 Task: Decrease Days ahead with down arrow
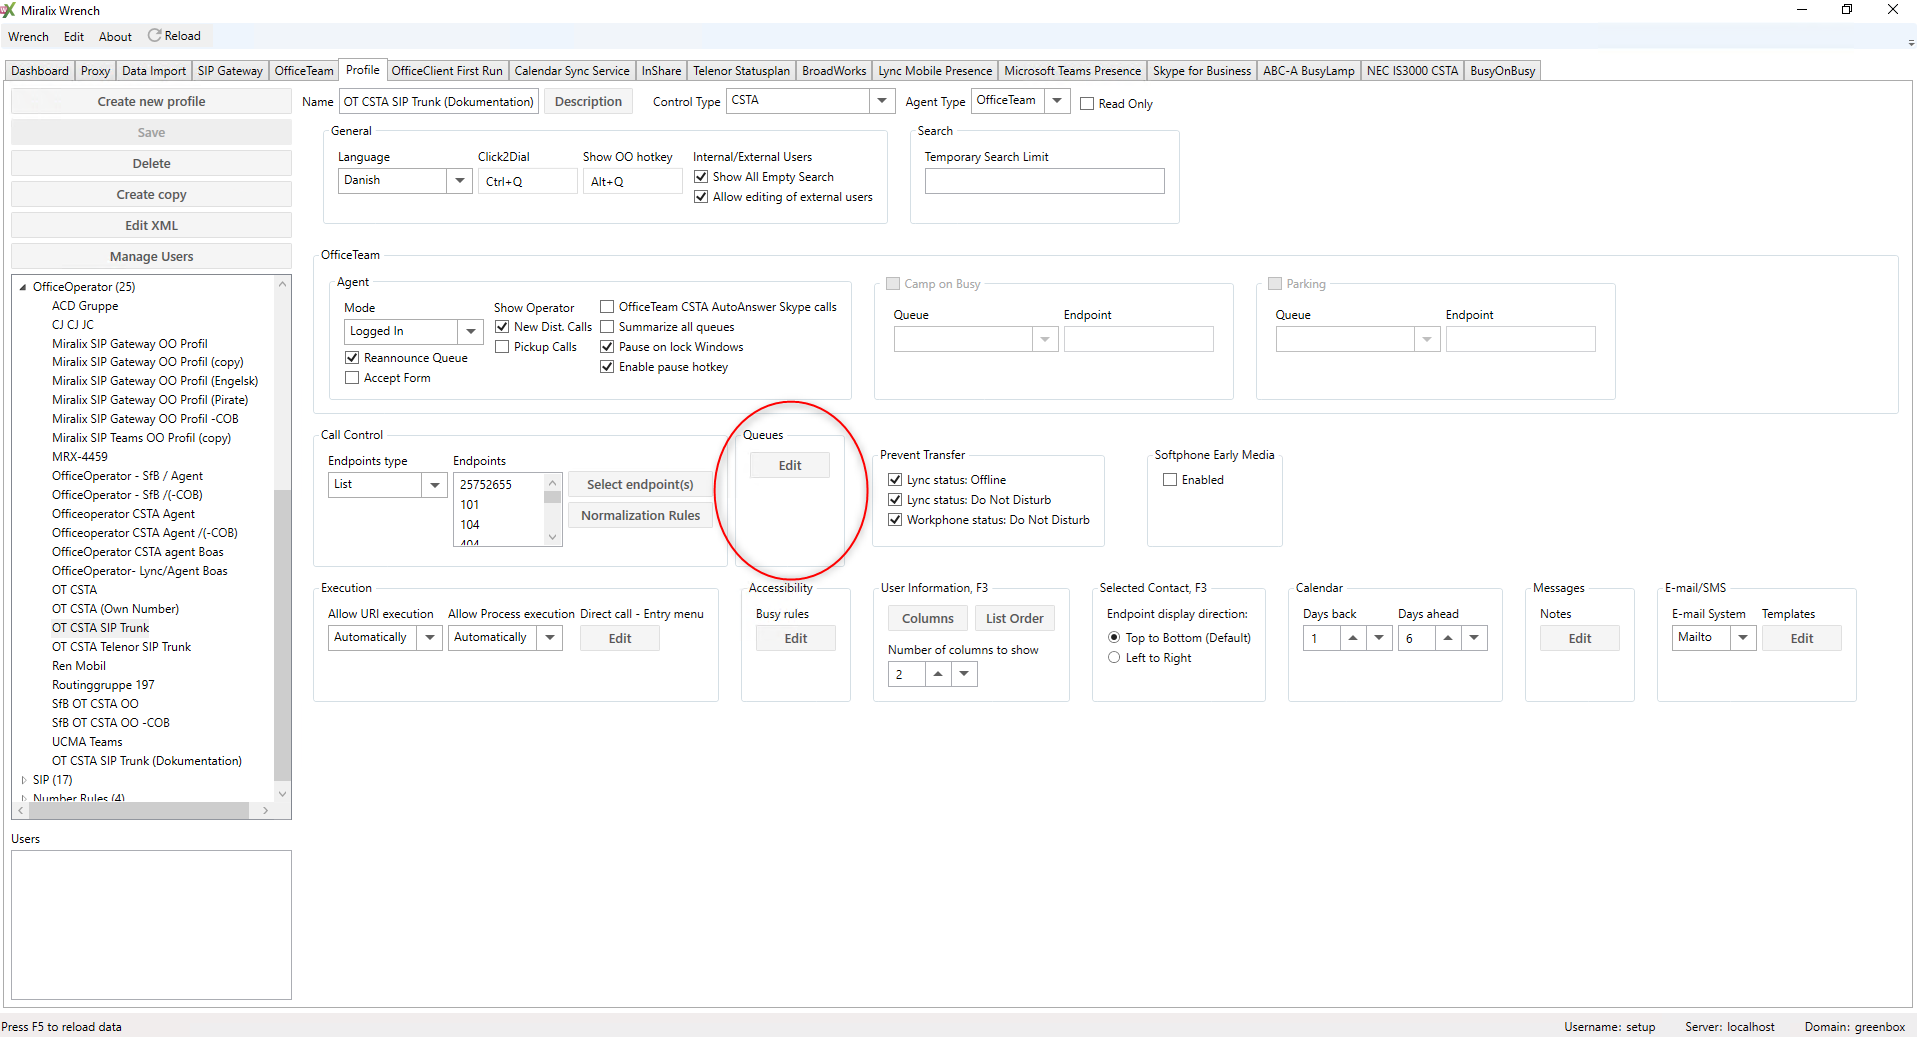pos(1474,638)
